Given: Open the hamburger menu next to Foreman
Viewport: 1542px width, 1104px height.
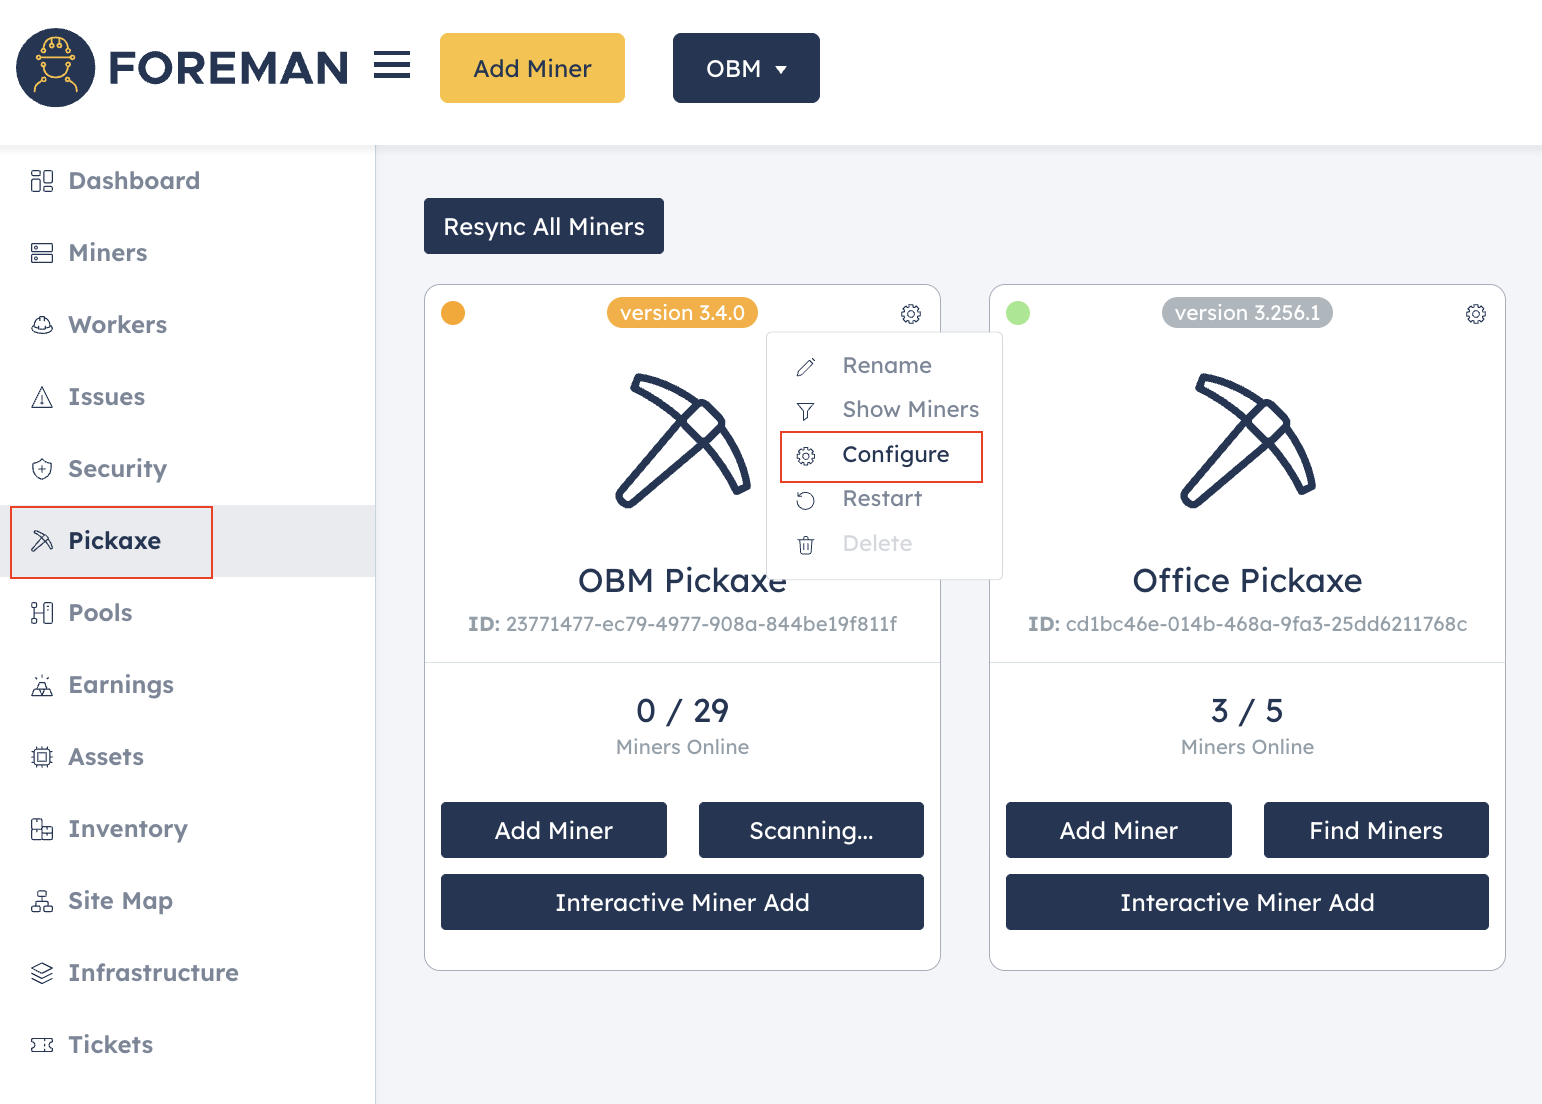Looking at the screenshot, I should (x=392, y=64).
